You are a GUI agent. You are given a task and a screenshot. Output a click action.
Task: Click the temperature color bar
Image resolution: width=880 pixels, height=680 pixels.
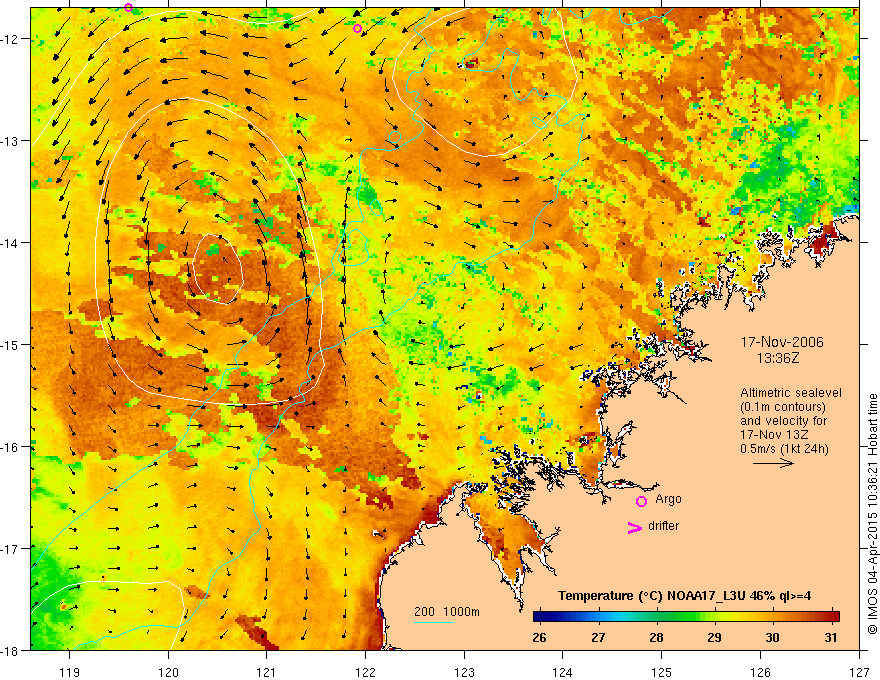click(x=686, y=616)
